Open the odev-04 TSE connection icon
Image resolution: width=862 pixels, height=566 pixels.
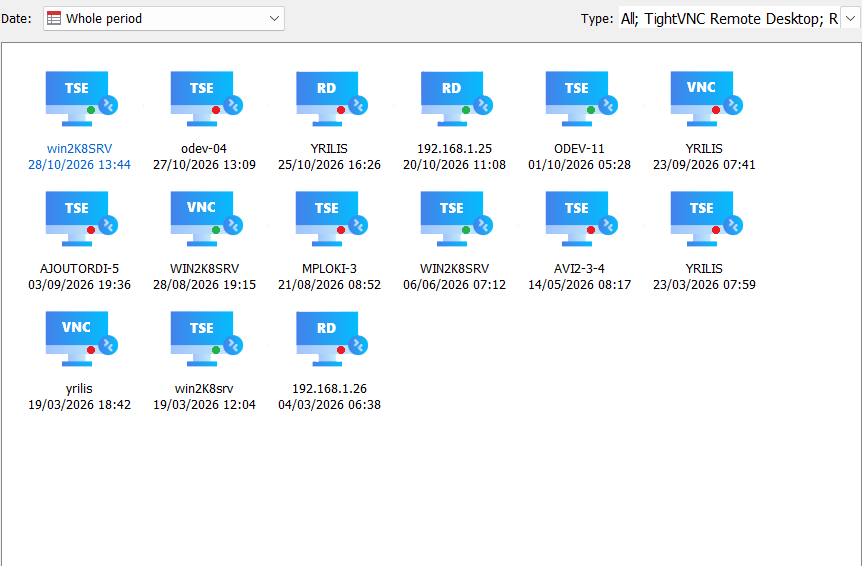206,99
